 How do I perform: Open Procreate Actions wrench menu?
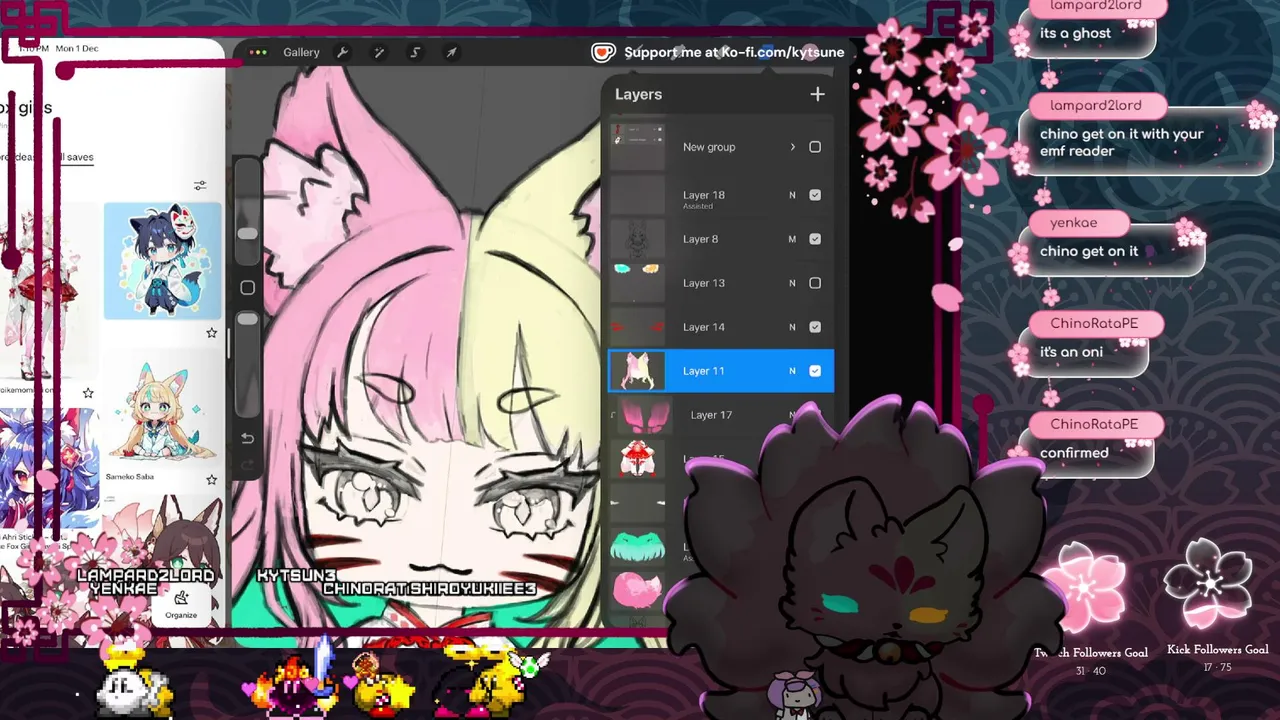[x=343, y=52]
